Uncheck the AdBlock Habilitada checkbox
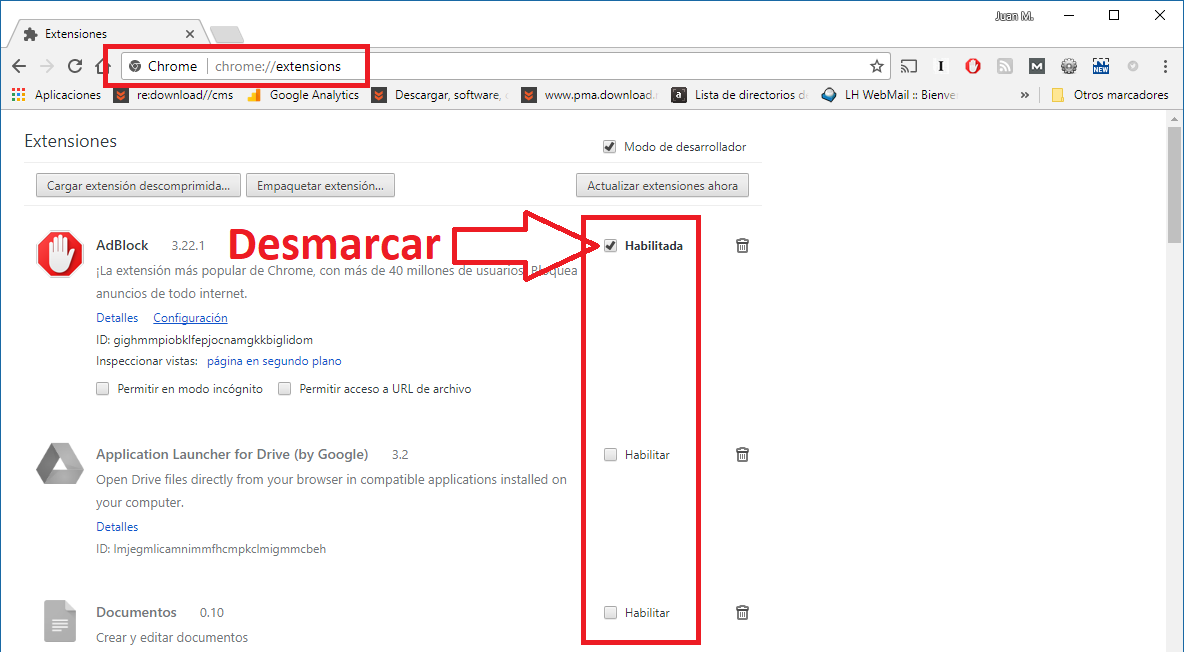Screen dimensions: 1184x652 click(610, 246)
